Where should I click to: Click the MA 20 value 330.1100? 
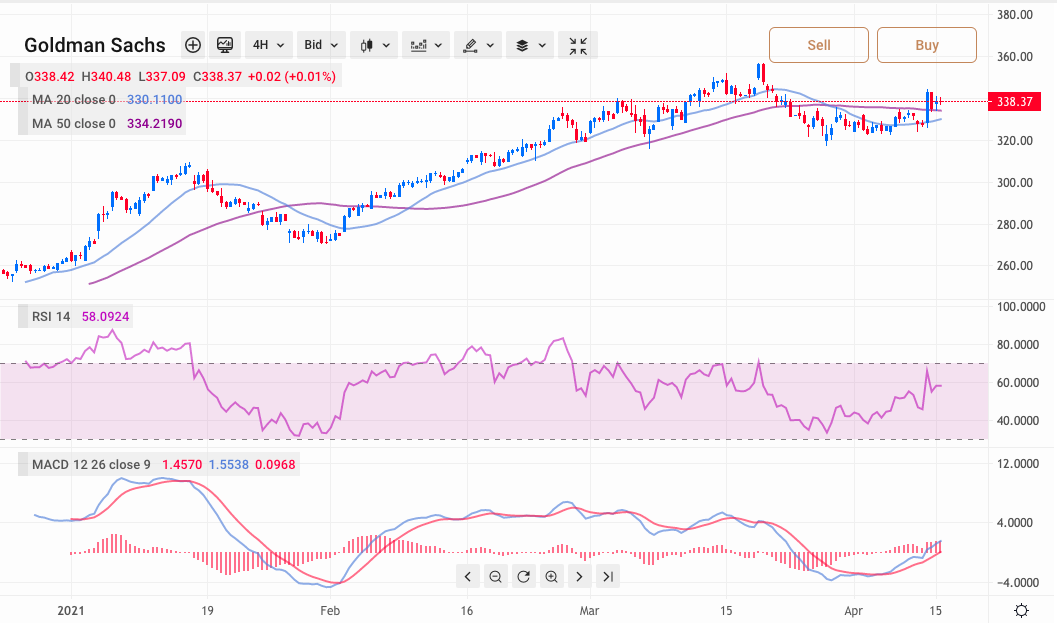(x=154, y=100)
